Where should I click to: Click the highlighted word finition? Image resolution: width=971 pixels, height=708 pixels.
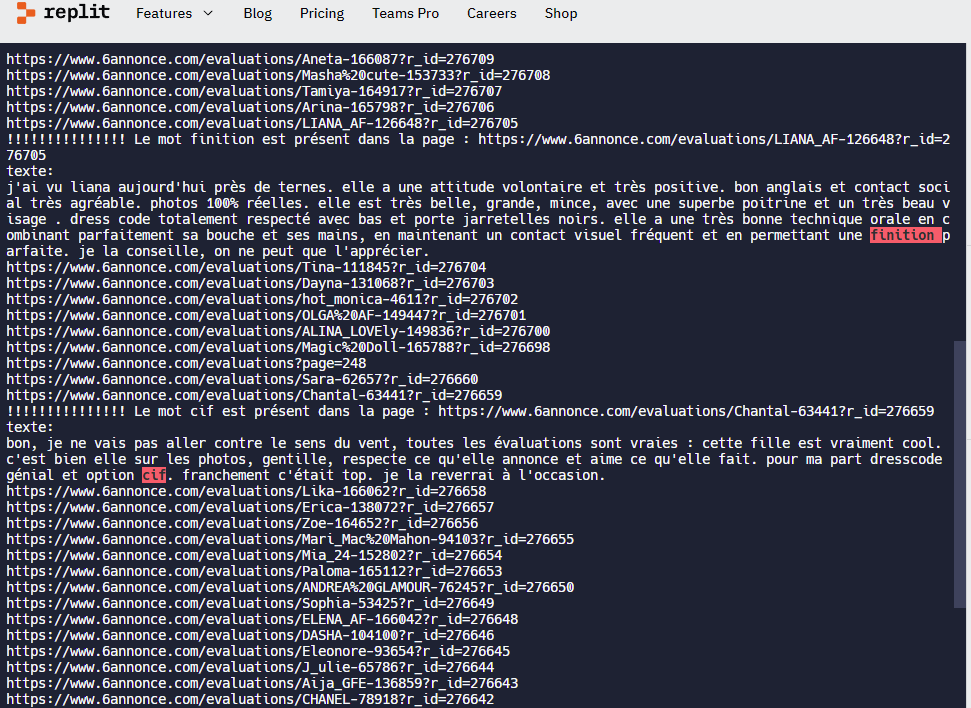905,235
